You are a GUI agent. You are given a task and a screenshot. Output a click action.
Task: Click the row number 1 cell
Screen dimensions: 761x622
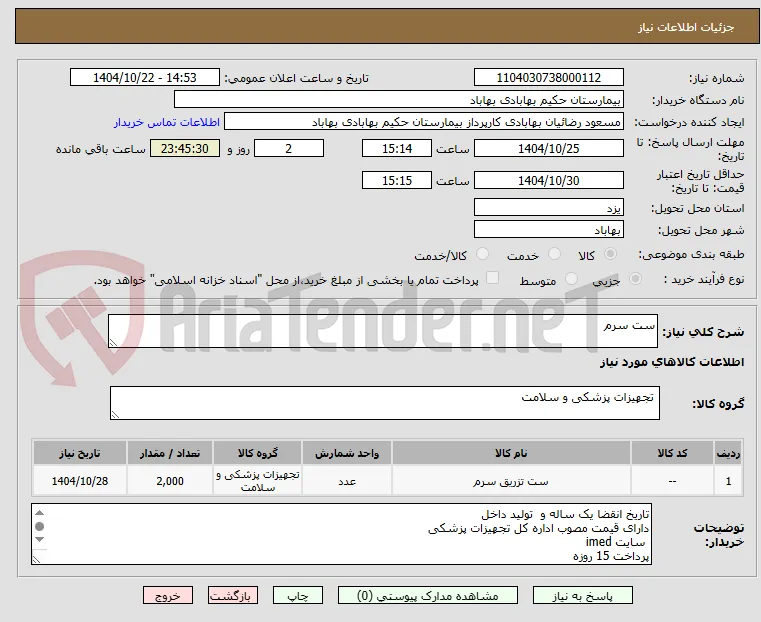coord(728,481)
